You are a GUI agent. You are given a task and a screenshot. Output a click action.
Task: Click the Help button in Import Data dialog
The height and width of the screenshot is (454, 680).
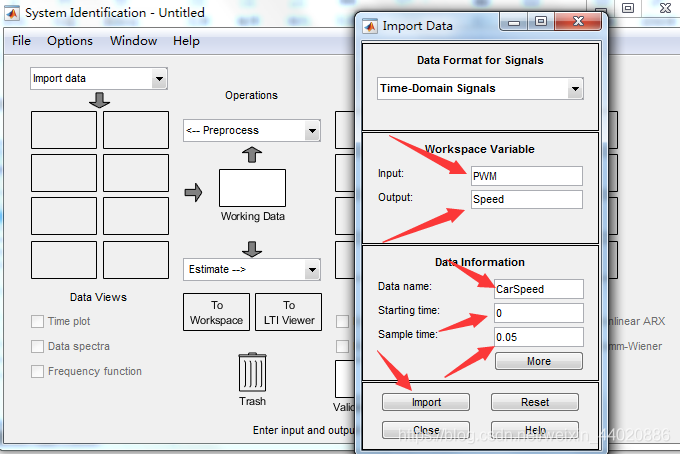[x=535, y=430]
